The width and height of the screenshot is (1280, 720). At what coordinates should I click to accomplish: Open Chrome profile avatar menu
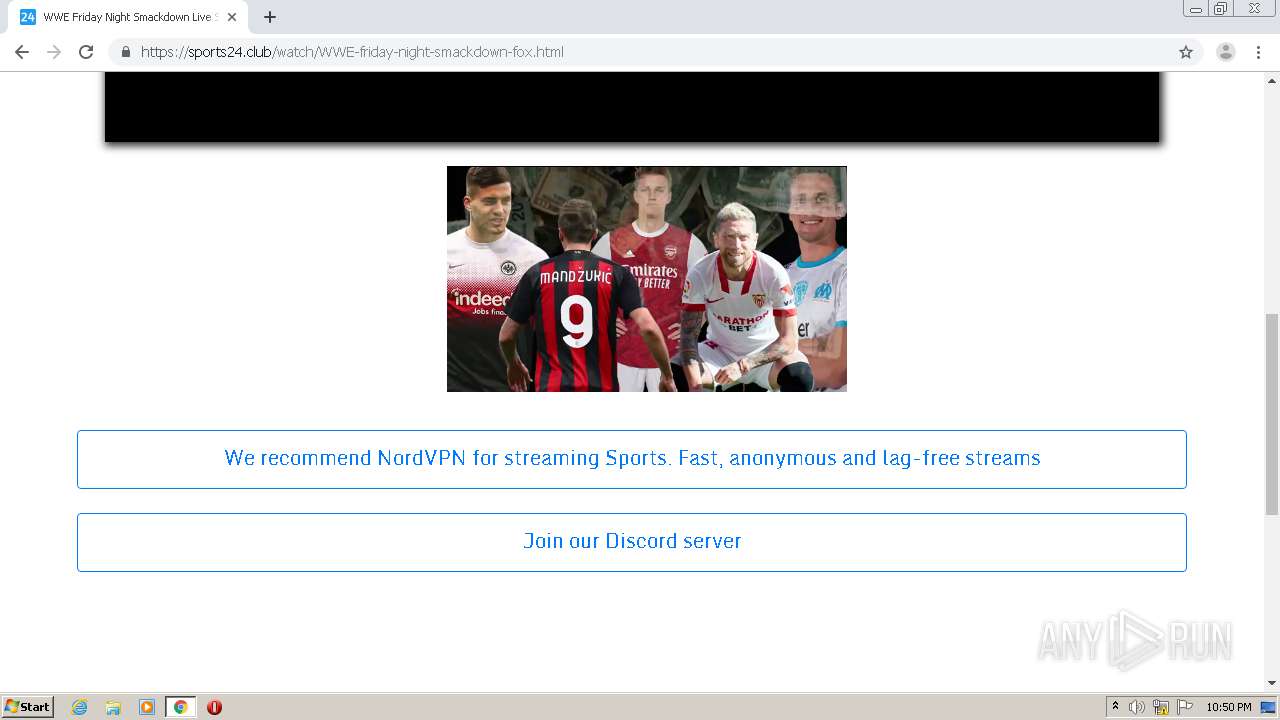[1225, 52]
